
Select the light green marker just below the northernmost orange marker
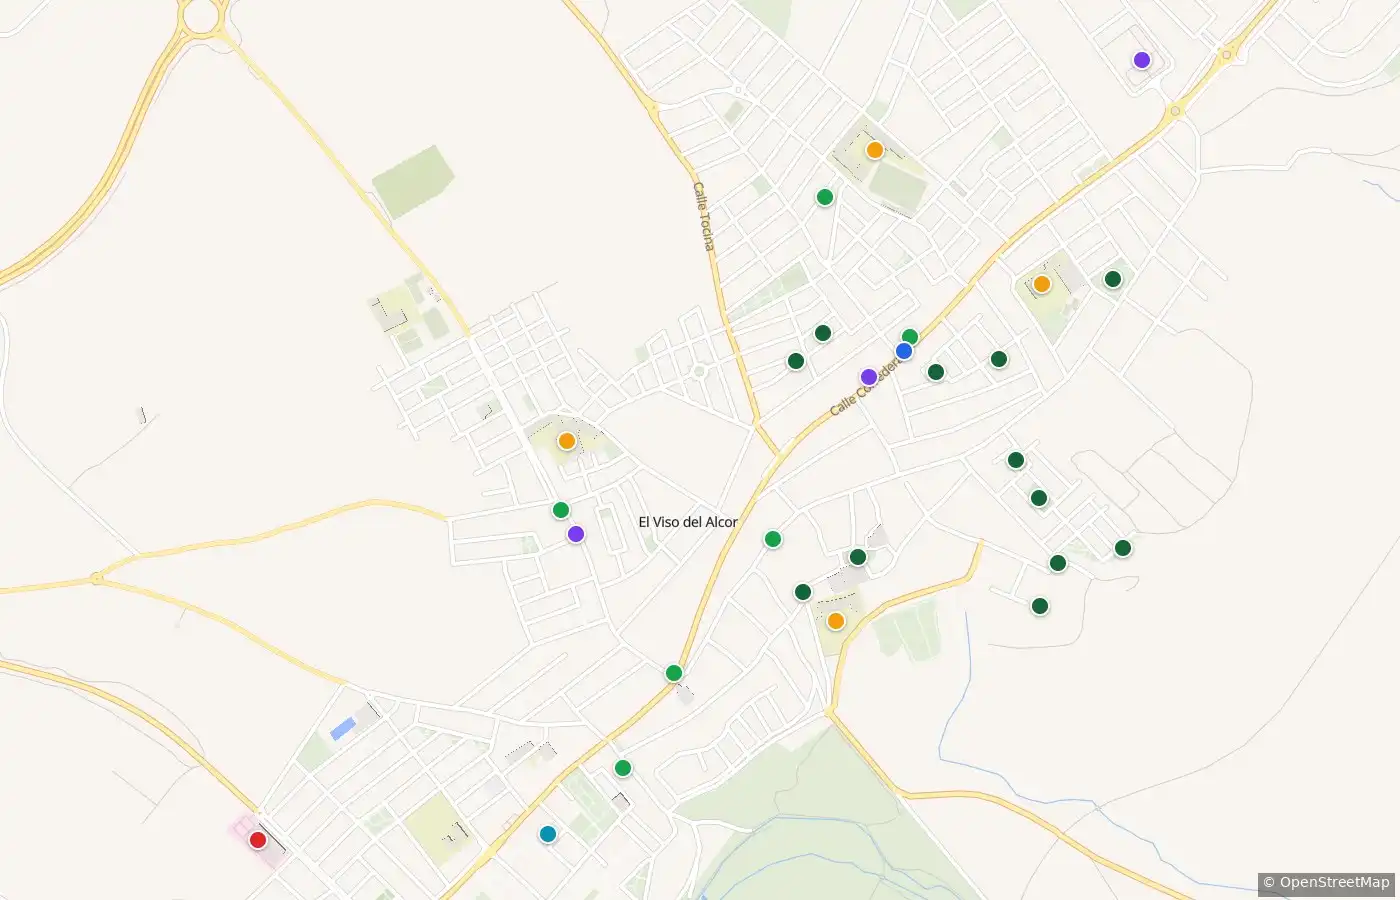click(x=825, y=197)
